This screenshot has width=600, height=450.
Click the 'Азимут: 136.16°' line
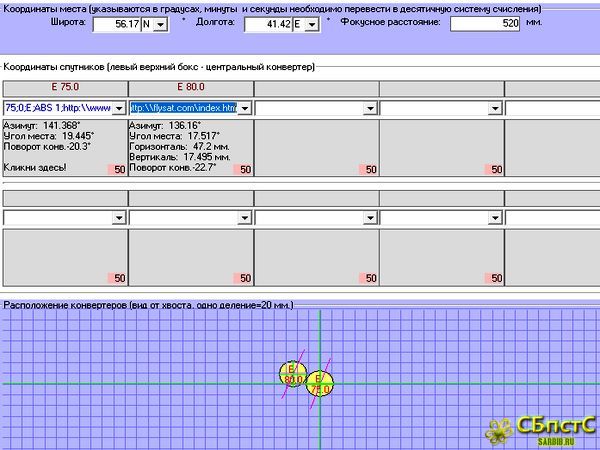point(165,126)
